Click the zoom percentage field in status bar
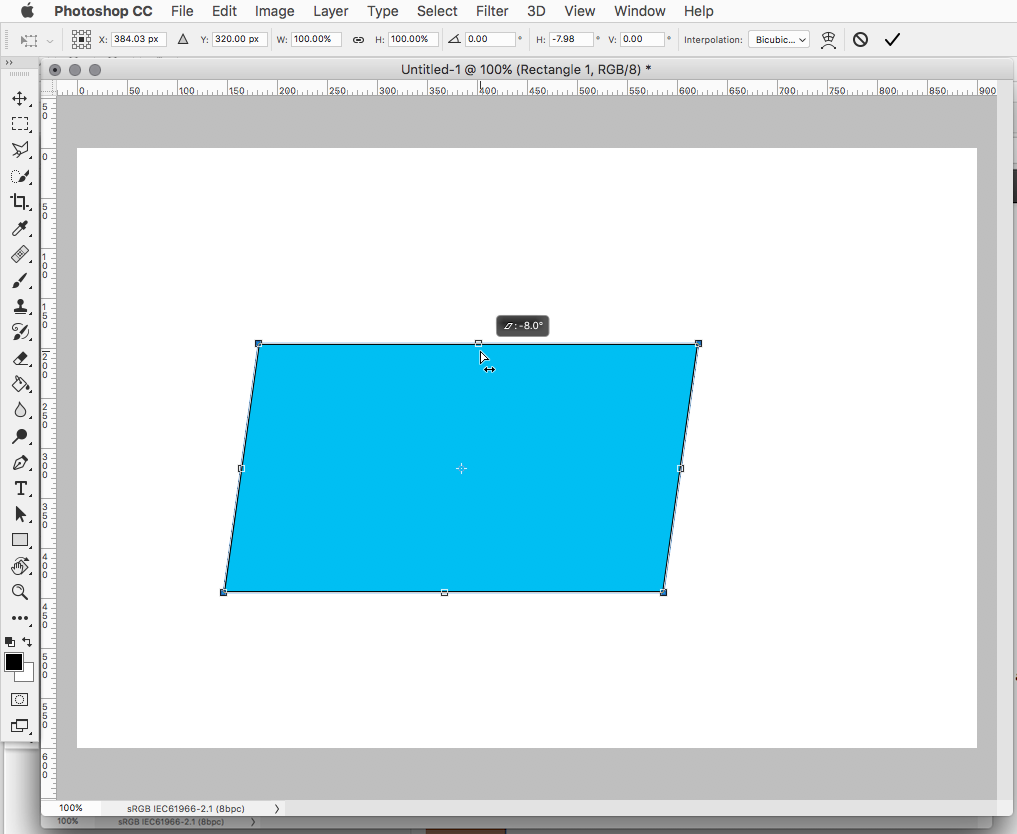This screenshot has height=834, width=1017. tap(71, 808)
